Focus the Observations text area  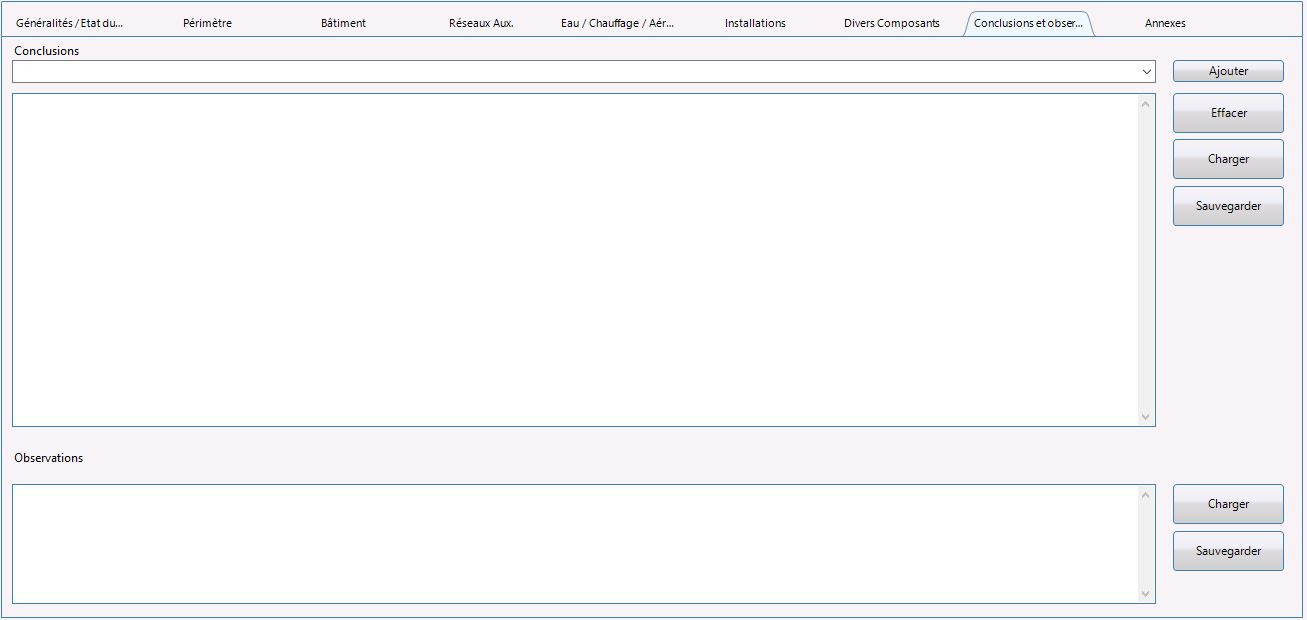tap(576, 544)
